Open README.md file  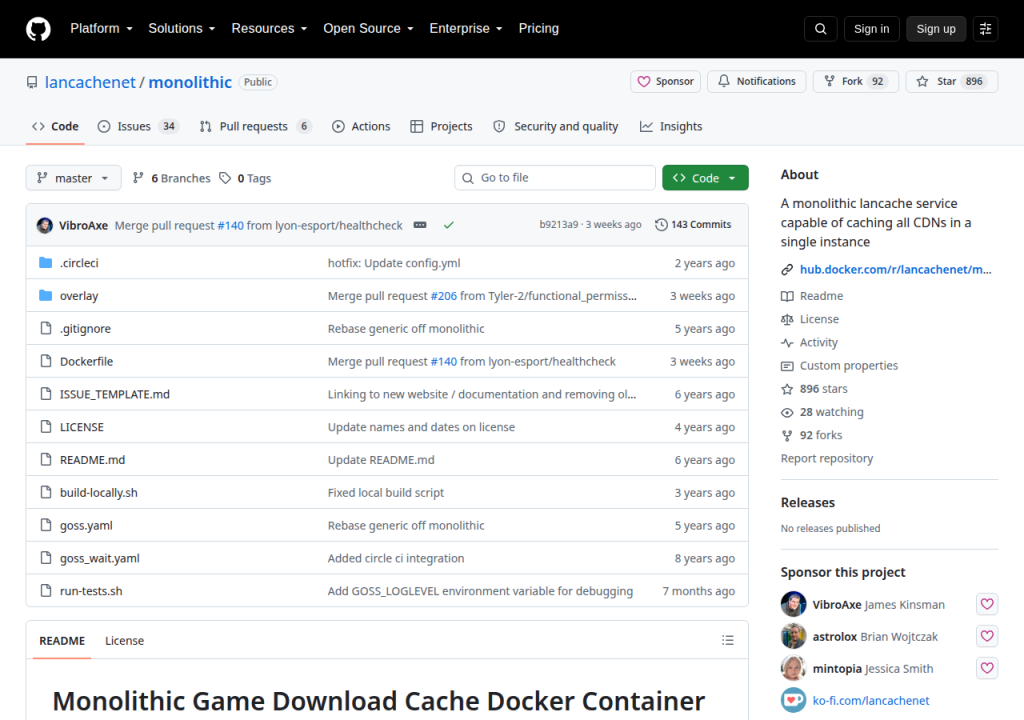92,460
